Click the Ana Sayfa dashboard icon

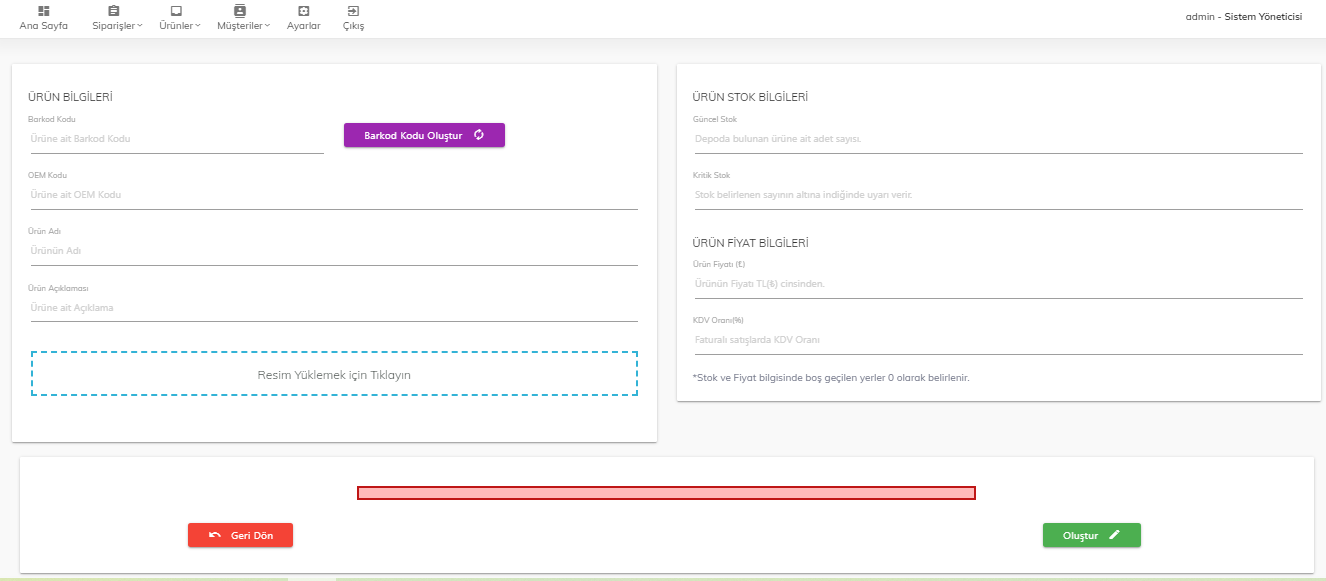point(43,11)
